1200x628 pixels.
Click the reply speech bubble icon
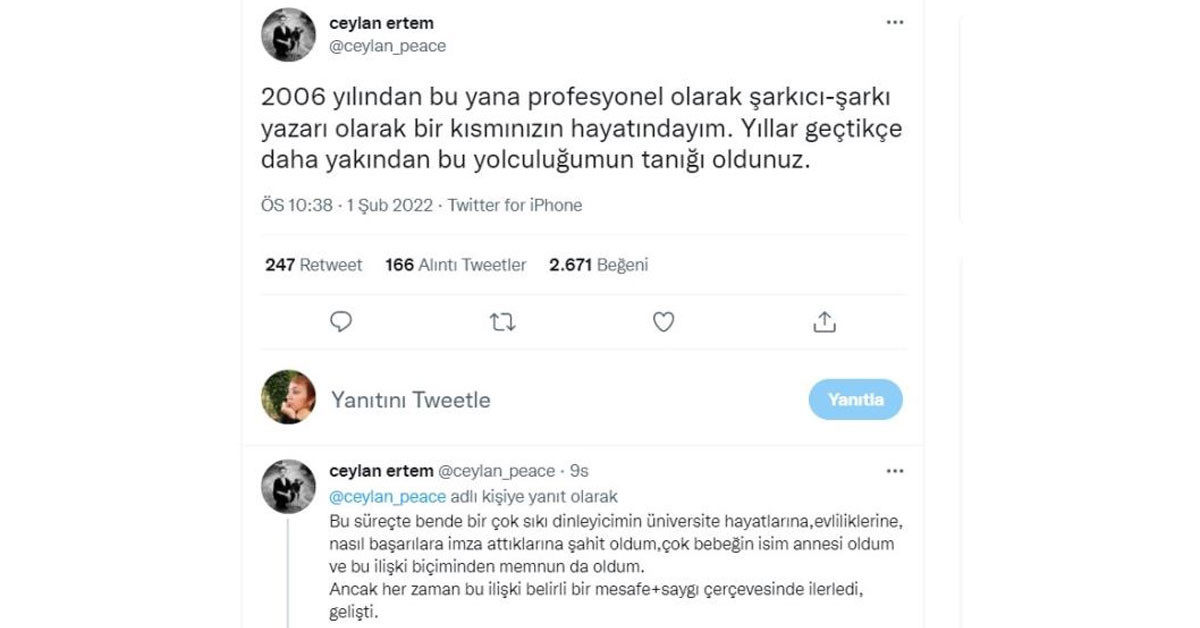point(341,322)
